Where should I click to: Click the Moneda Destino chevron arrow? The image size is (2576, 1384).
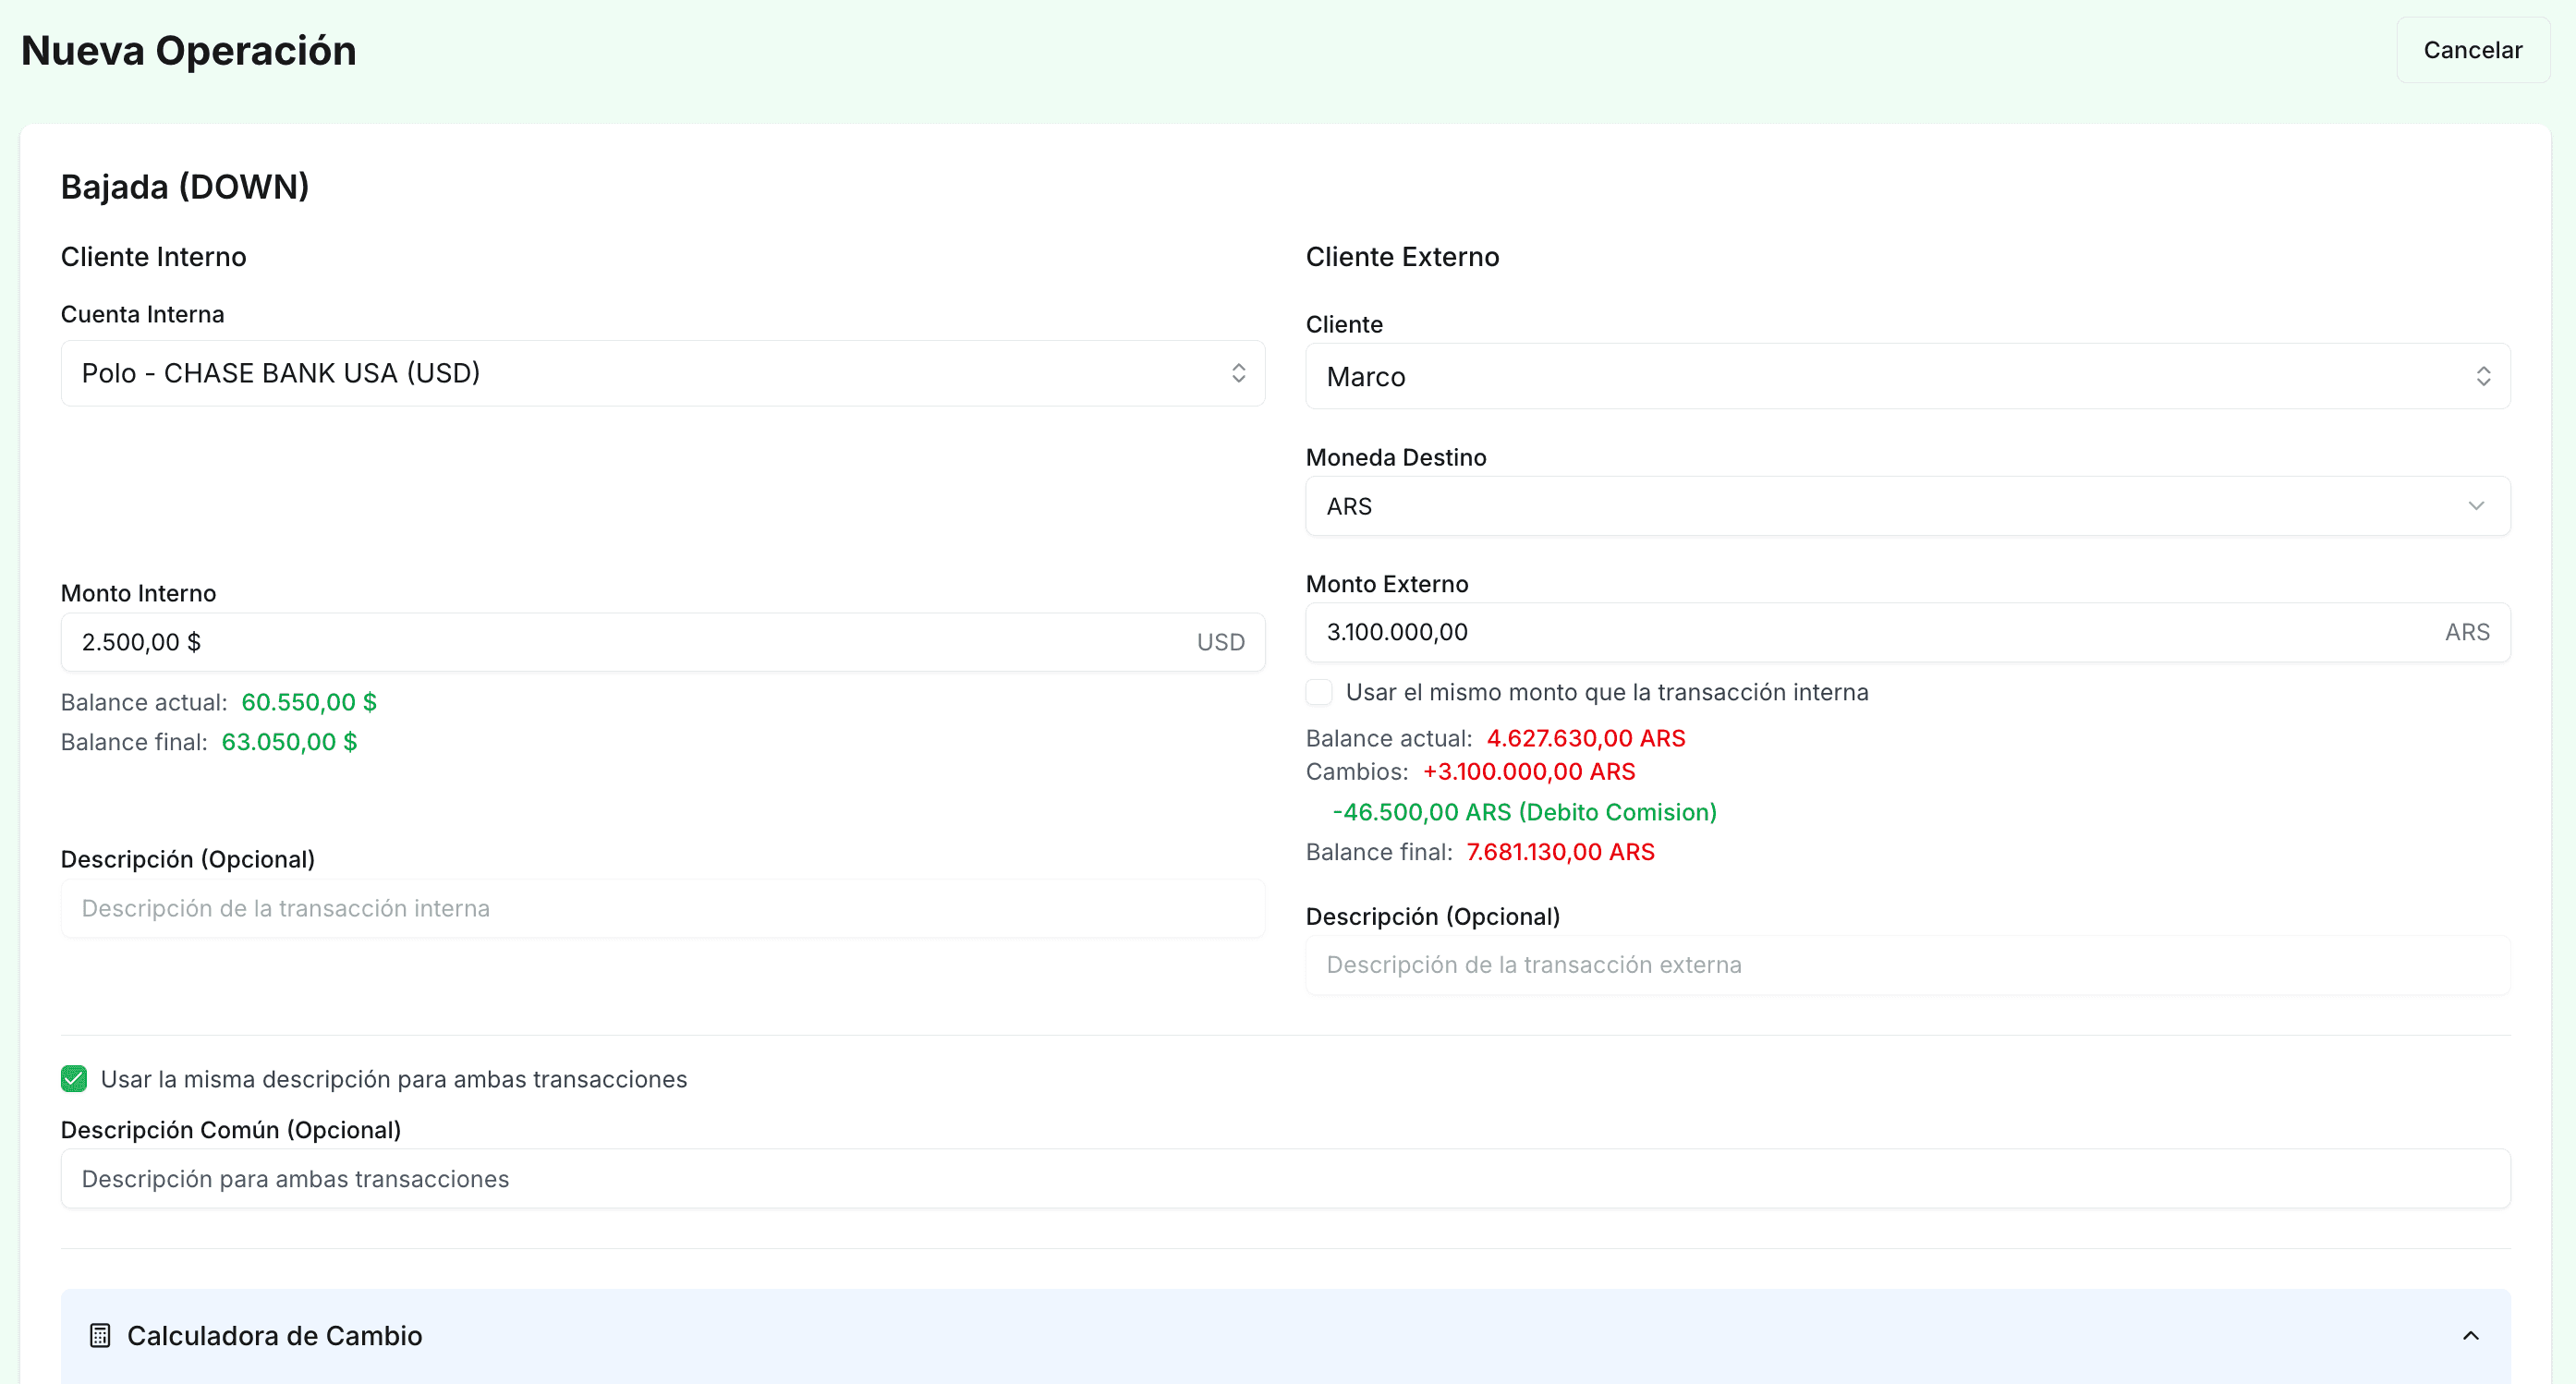(x=2475, y=506)
